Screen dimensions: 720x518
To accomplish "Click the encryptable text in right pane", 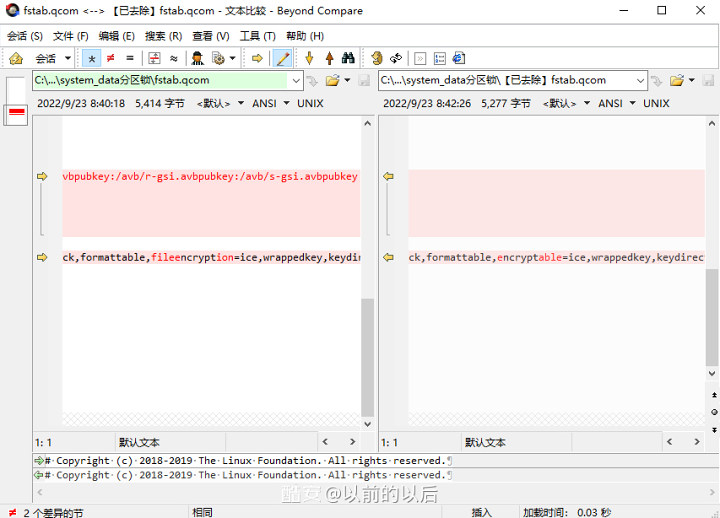I will coord(529,257).
